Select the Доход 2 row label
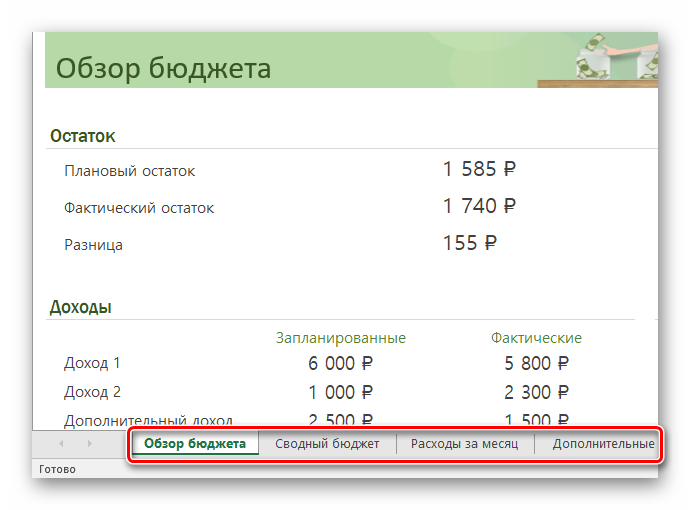This screenshot has width=690, height=510. [92, 392]
